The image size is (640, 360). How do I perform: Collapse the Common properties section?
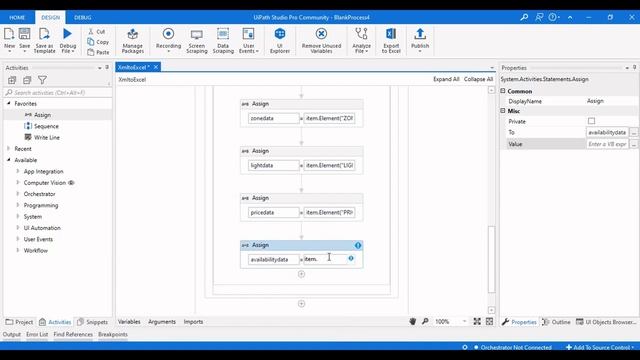[x=503, y=91]
